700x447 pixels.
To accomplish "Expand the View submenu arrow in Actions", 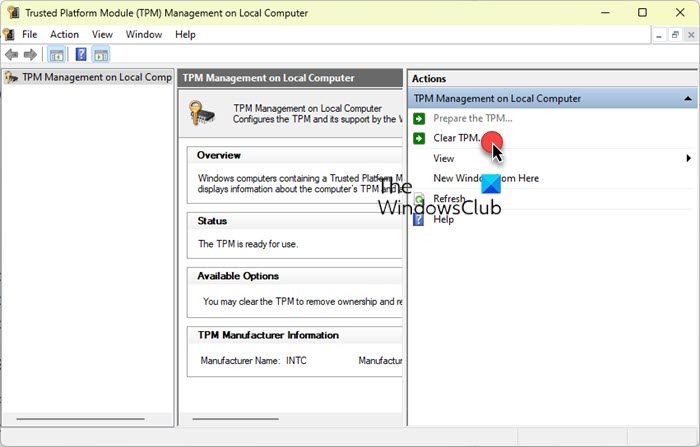I will click(688, 158).
